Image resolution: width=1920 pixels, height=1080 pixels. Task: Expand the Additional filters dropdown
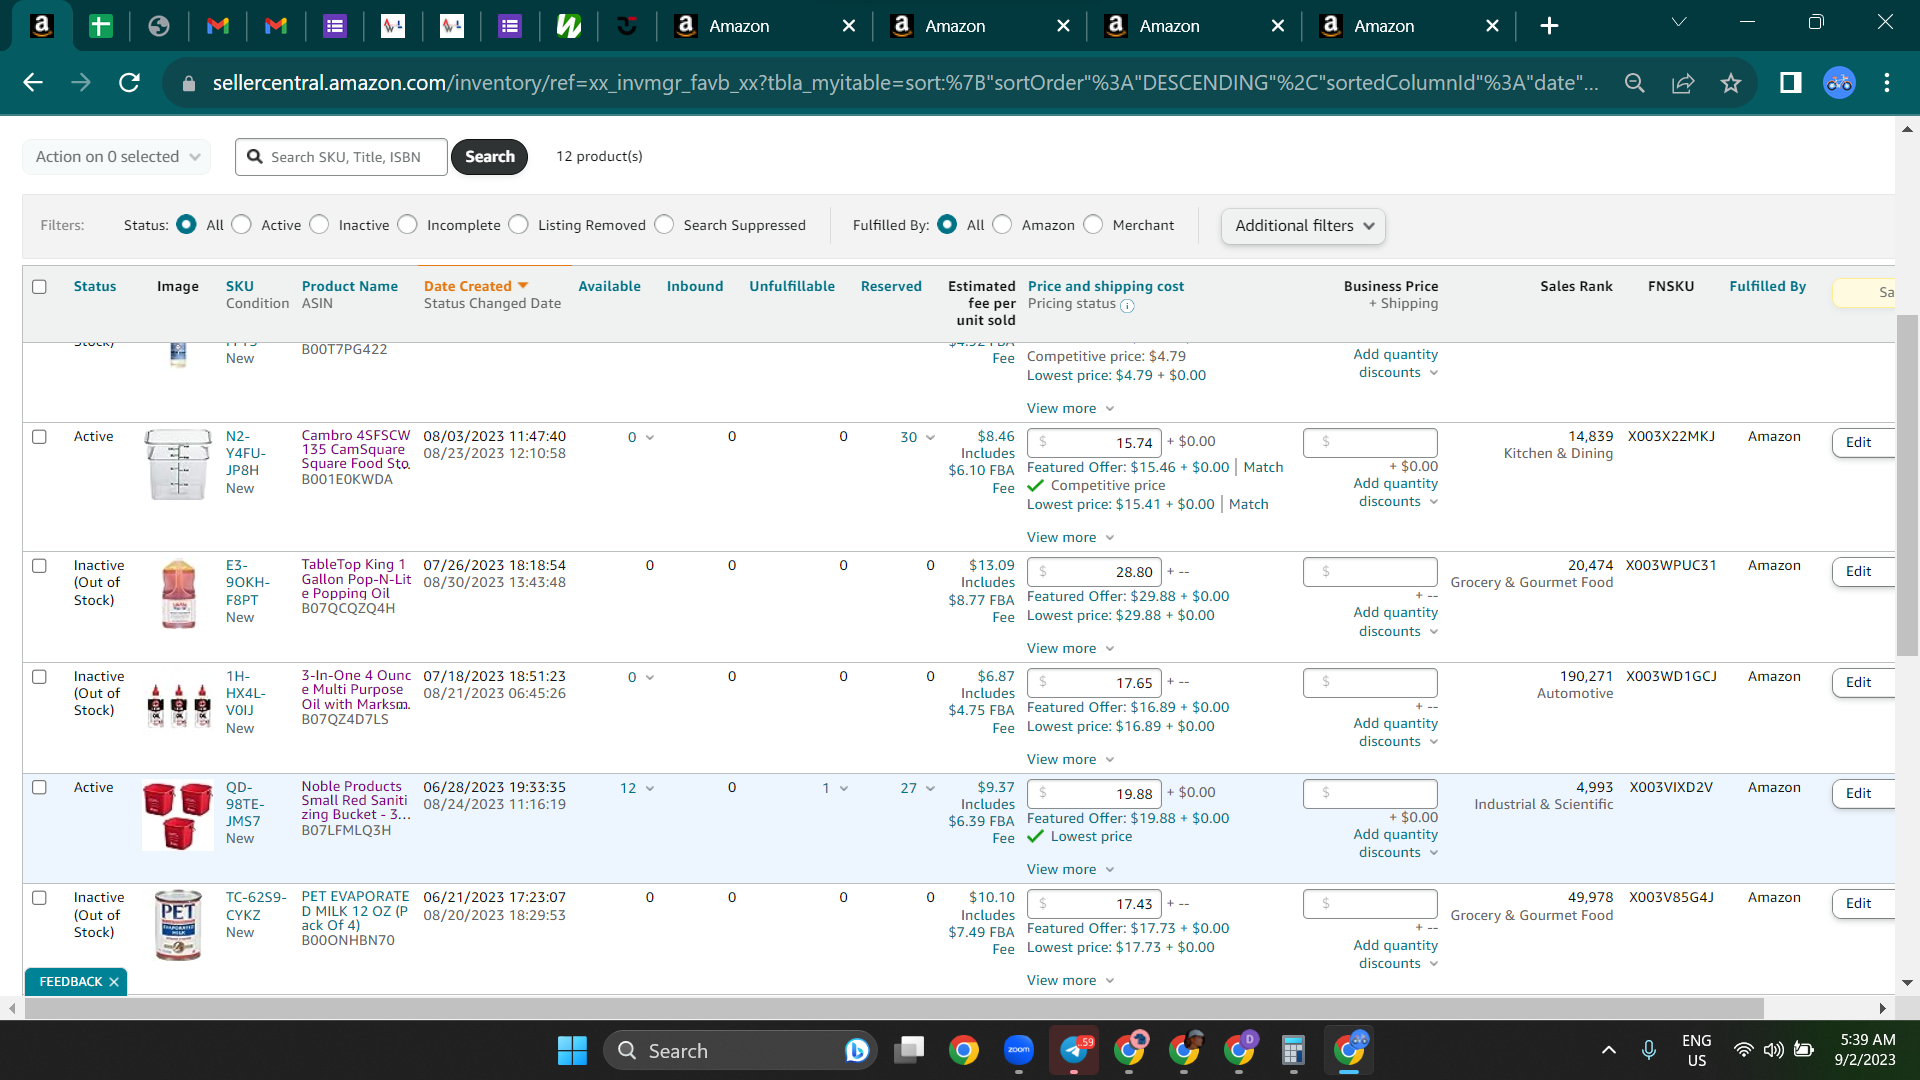pyautogui.click(x=1303, y=226)
